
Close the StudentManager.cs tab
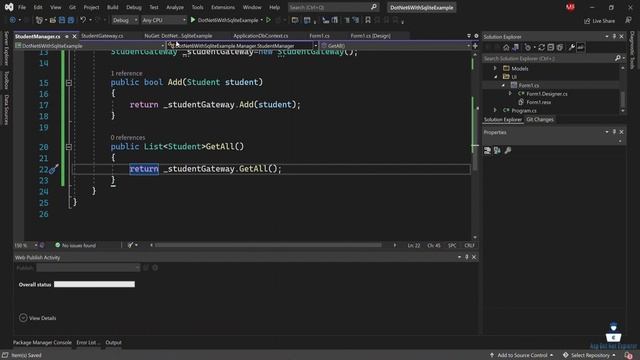point(74,36)
